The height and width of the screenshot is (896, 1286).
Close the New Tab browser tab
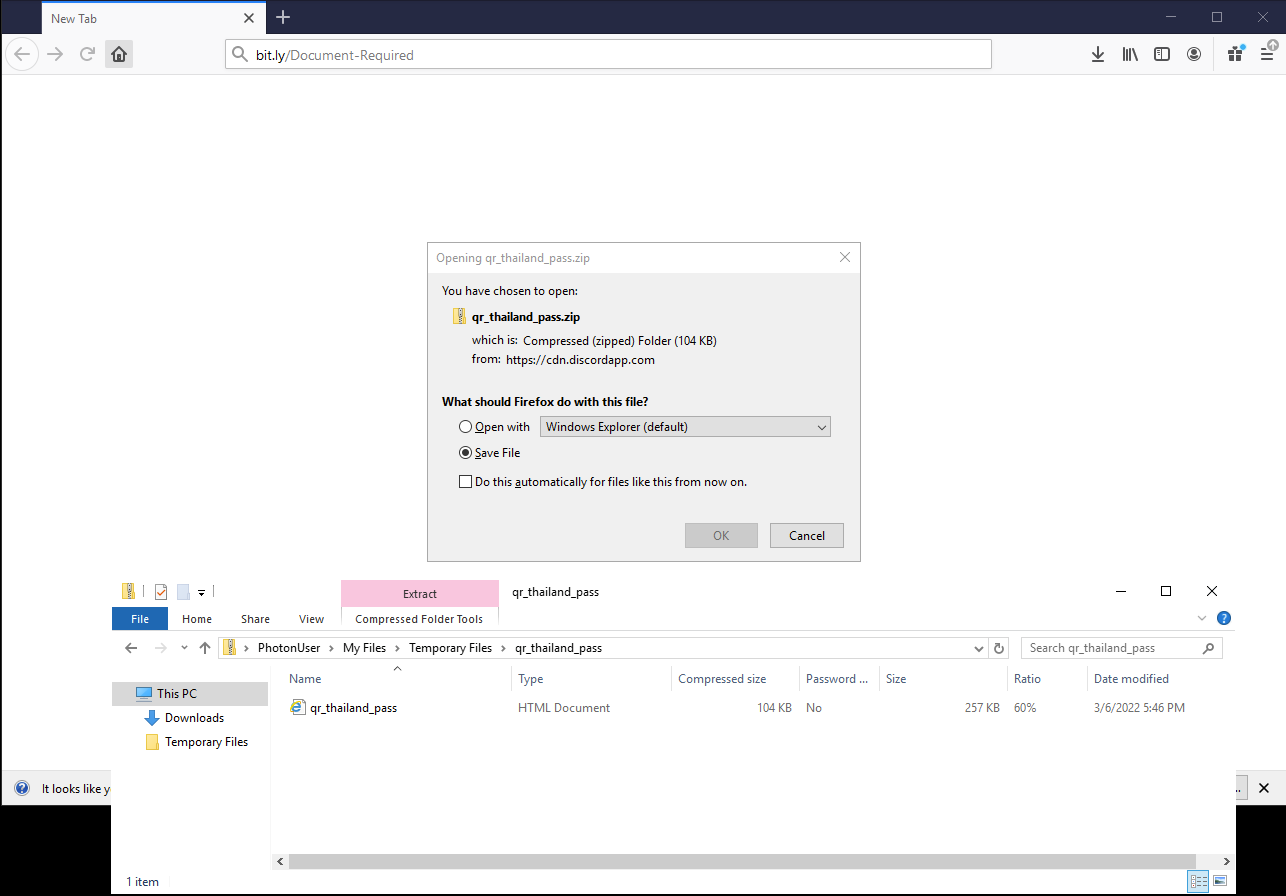(x=248, y=18)
